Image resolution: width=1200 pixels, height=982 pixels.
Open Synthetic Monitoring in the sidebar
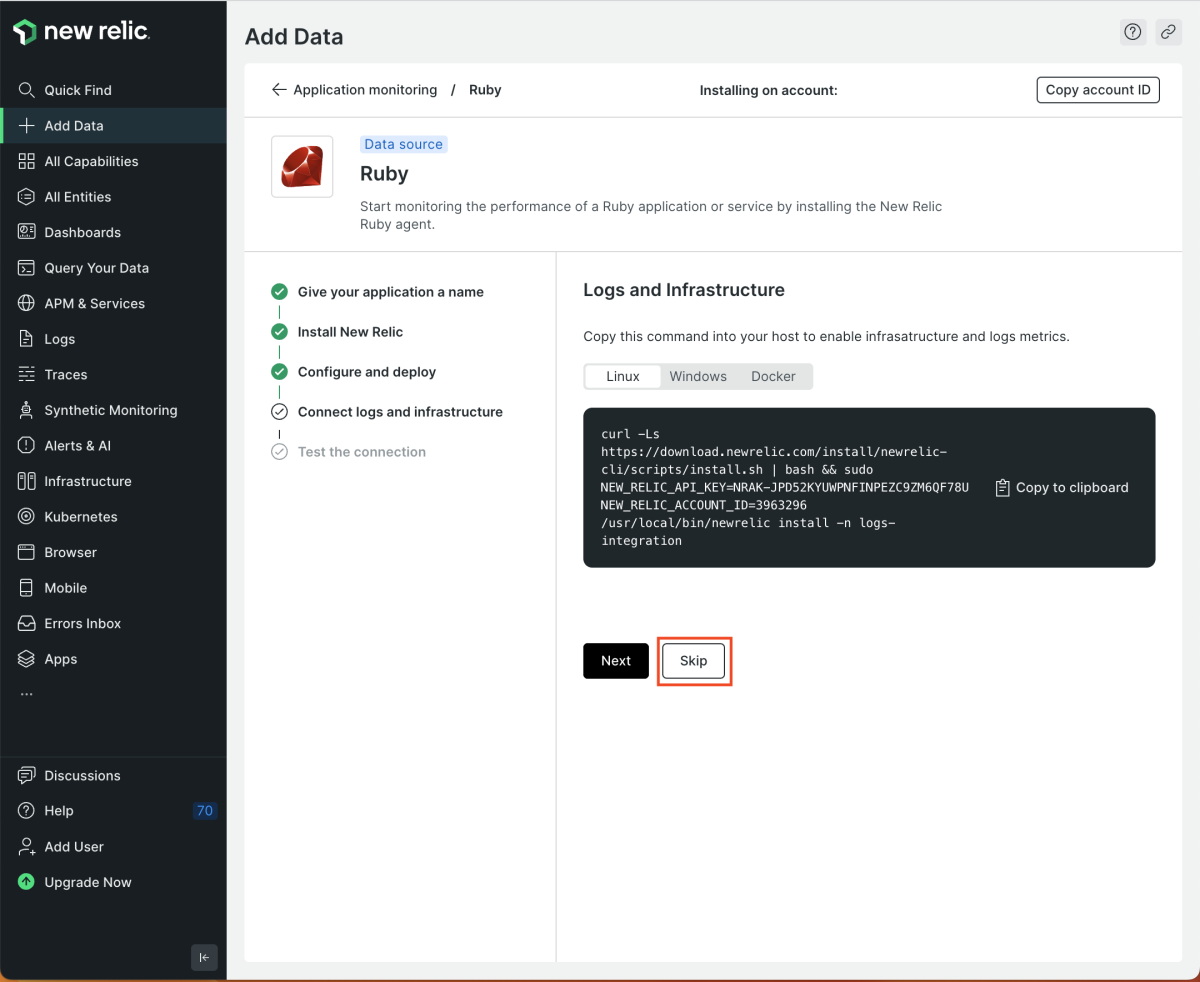(x=110, y=410)
